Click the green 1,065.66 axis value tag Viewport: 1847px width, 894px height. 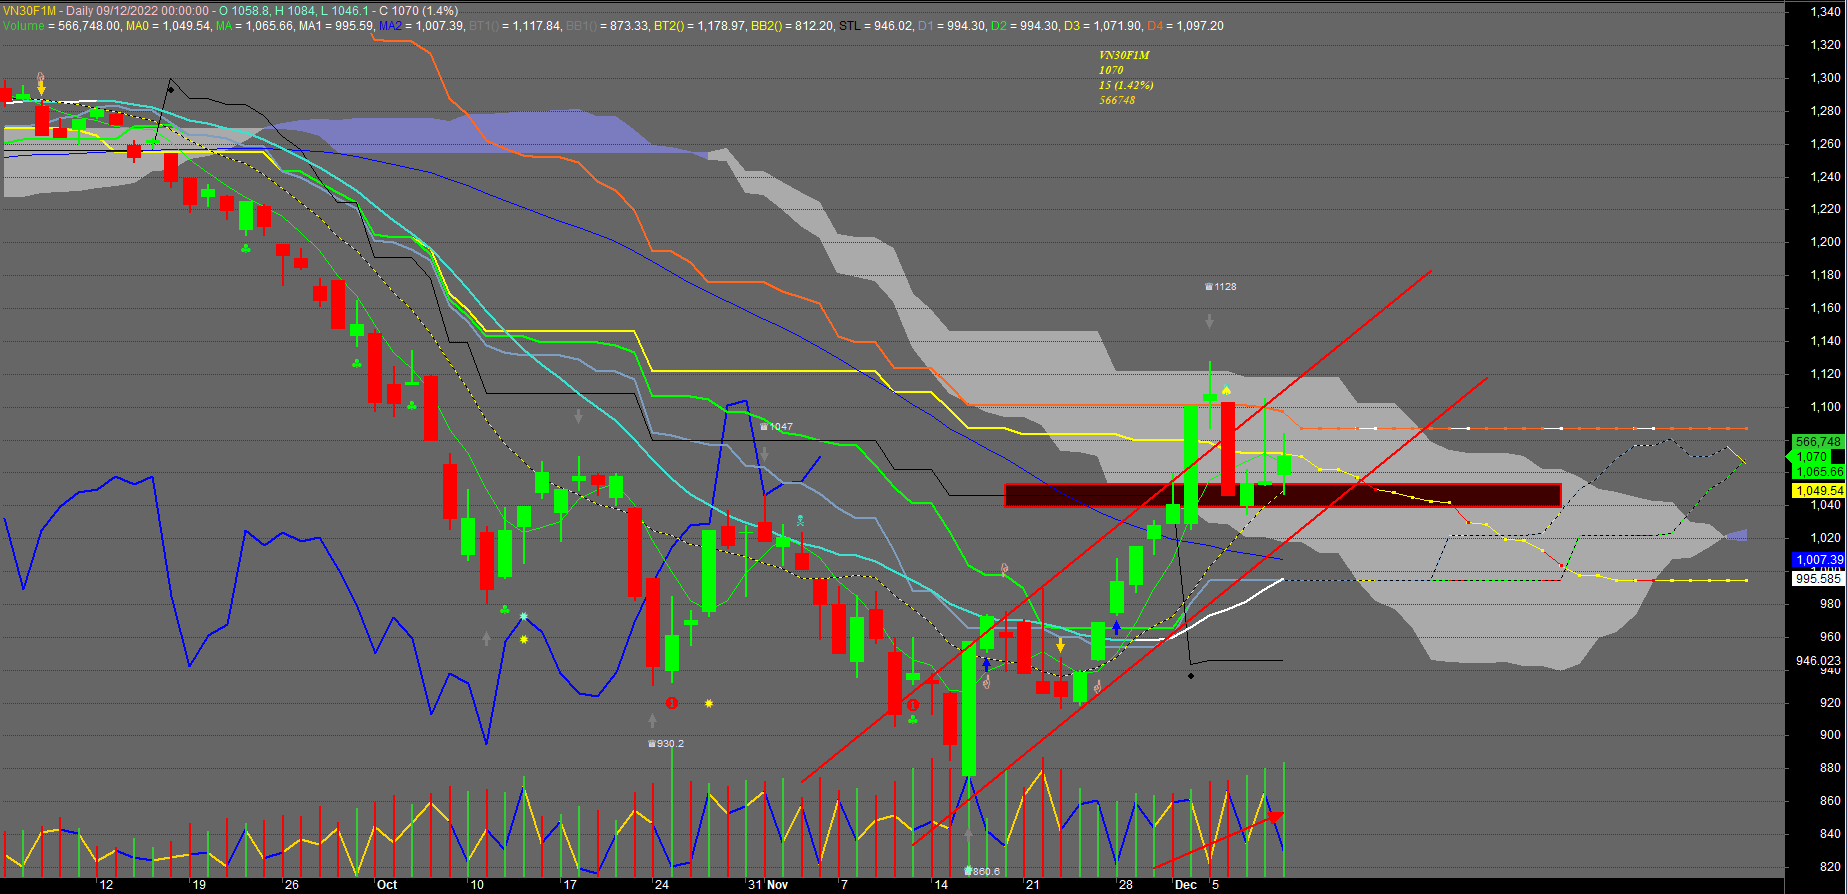click(1818, 472)
